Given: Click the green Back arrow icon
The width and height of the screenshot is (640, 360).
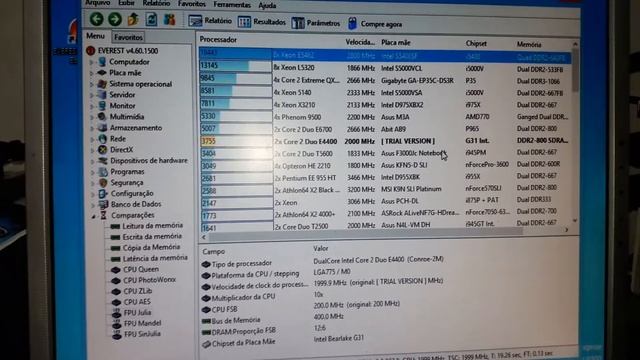Looking at the screenshot, I should pos(97,19).
